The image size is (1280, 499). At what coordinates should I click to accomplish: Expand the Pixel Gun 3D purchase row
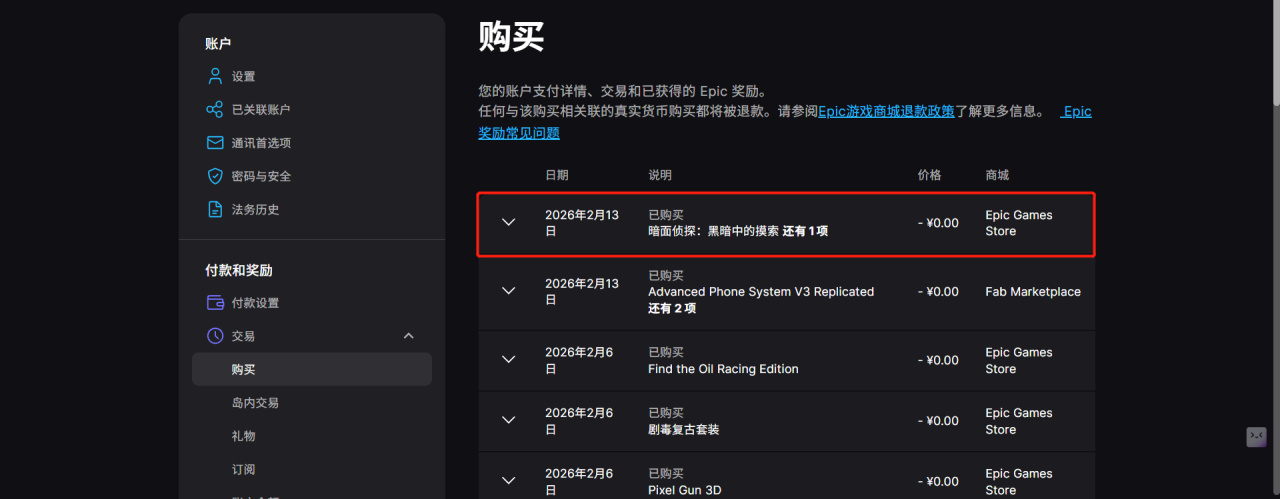click(x=508, y=481)
